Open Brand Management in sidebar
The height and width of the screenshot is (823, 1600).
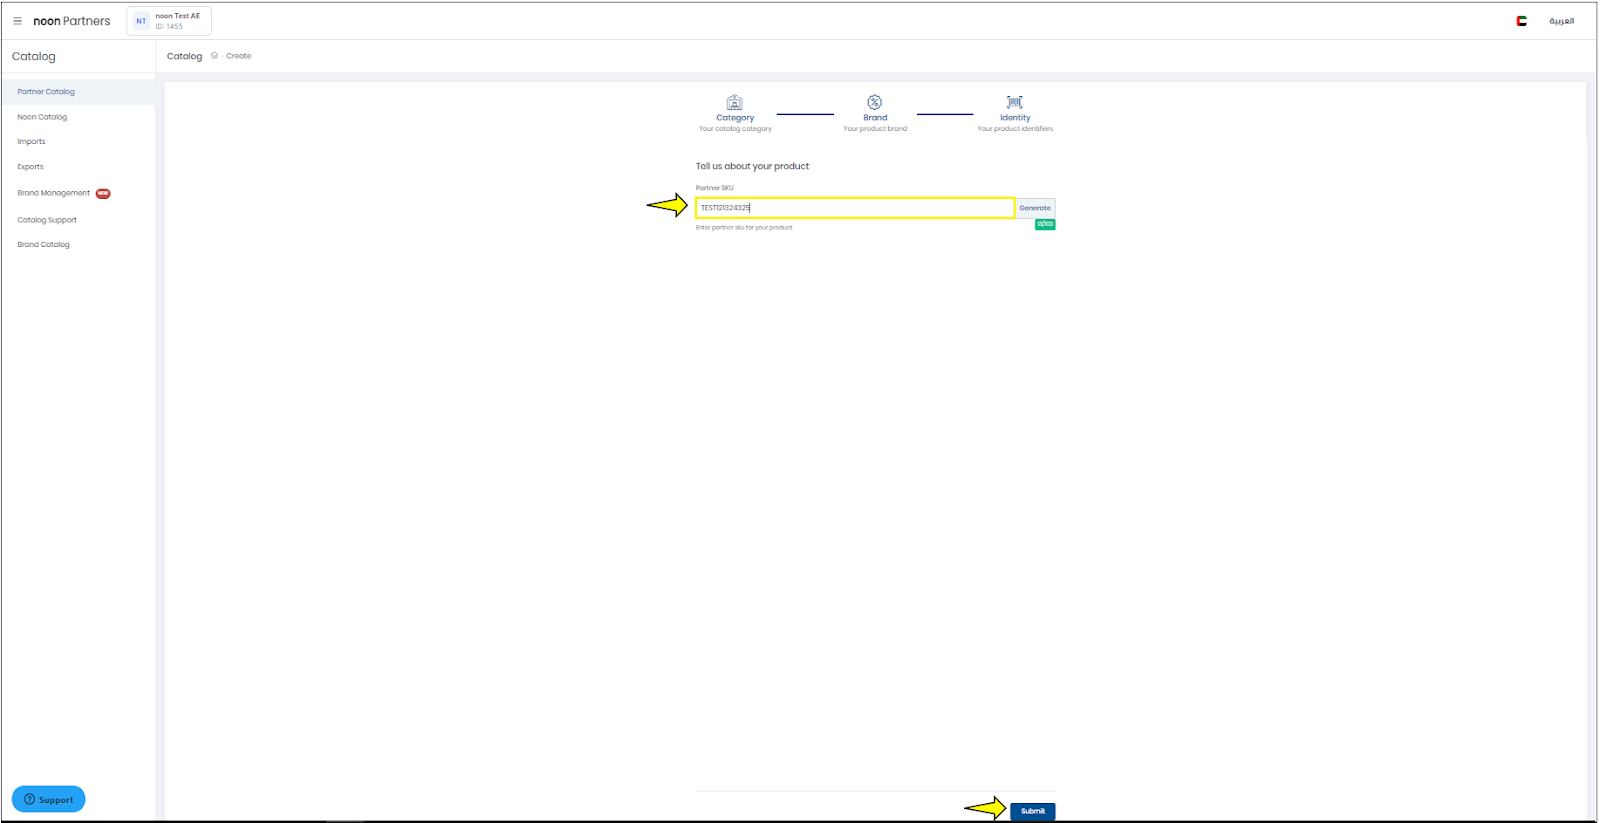(x=53, y=193)
